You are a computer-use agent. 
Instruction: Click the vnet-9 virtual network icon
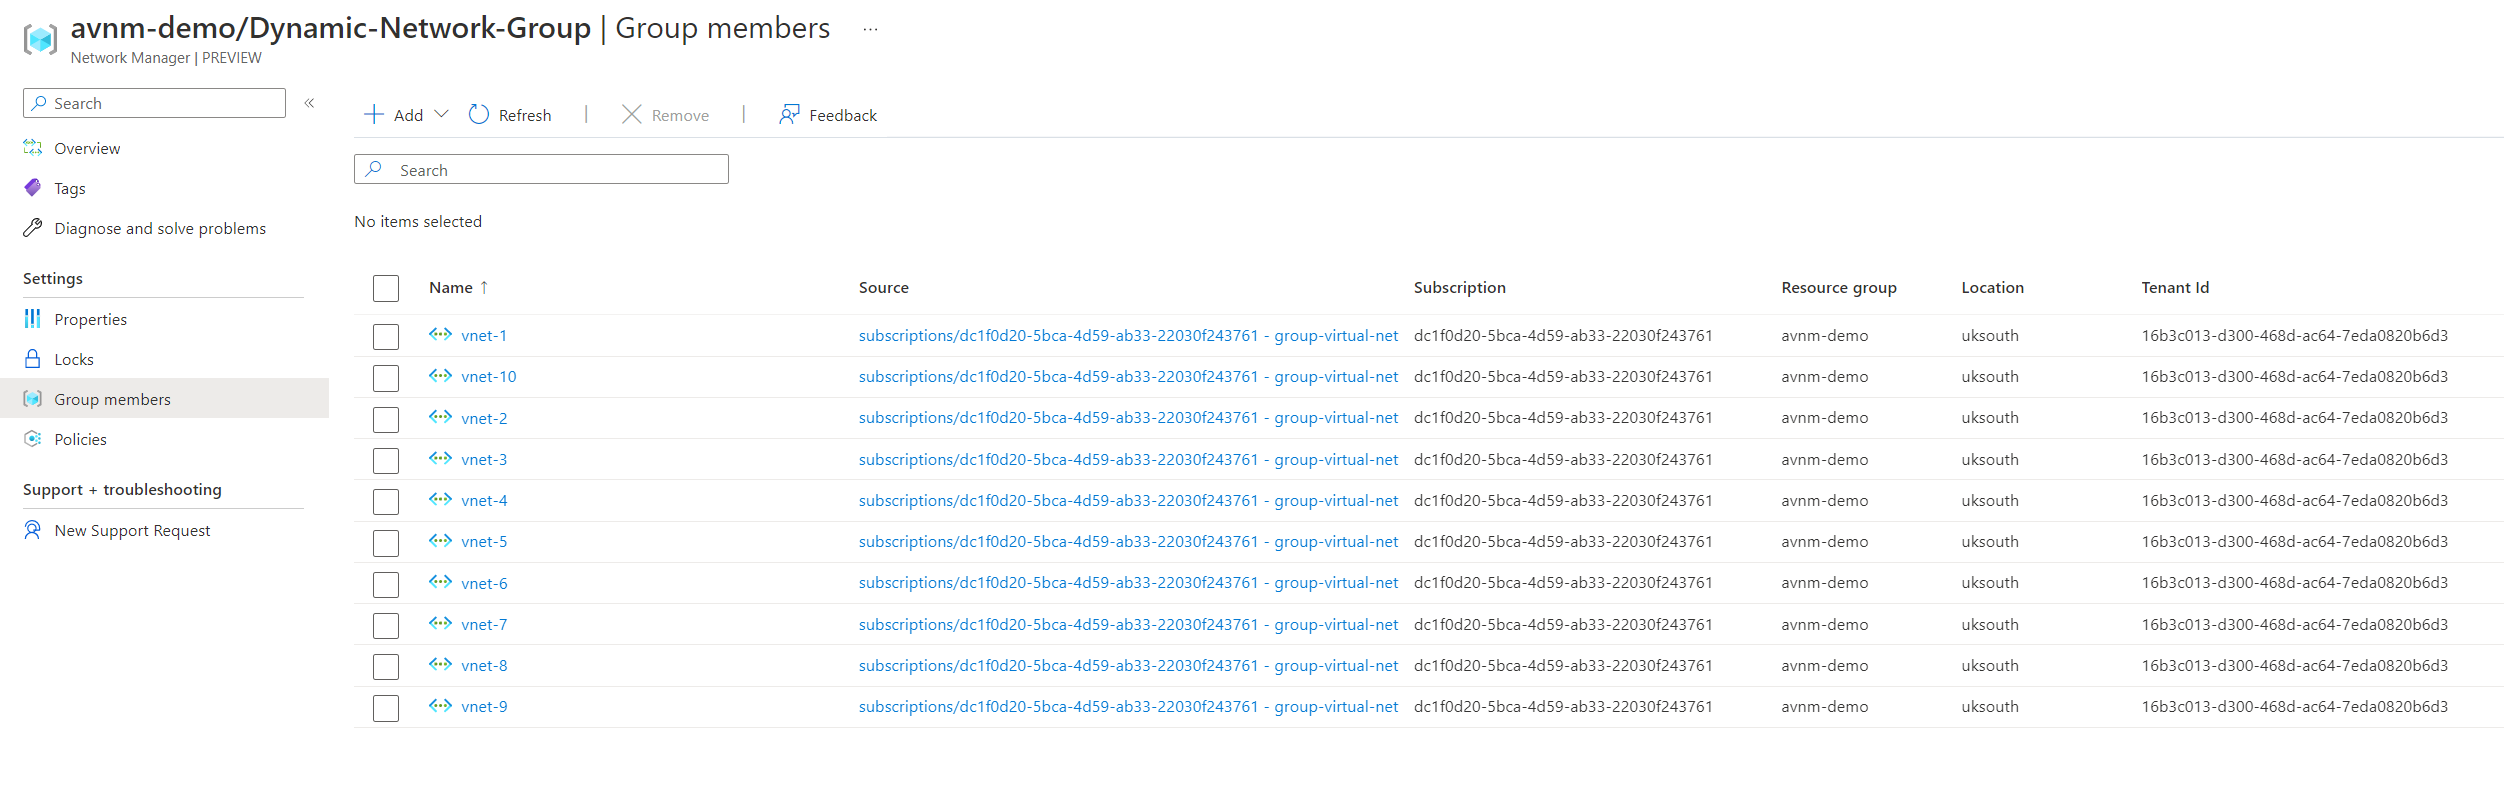pos(440,705)
